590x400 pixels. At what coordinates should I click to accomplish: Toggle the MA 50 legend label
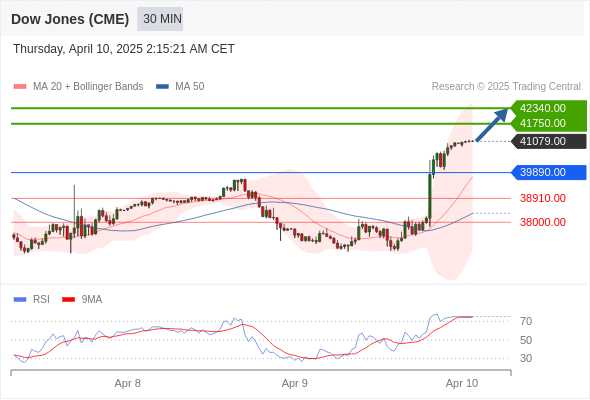coord(190,87)
